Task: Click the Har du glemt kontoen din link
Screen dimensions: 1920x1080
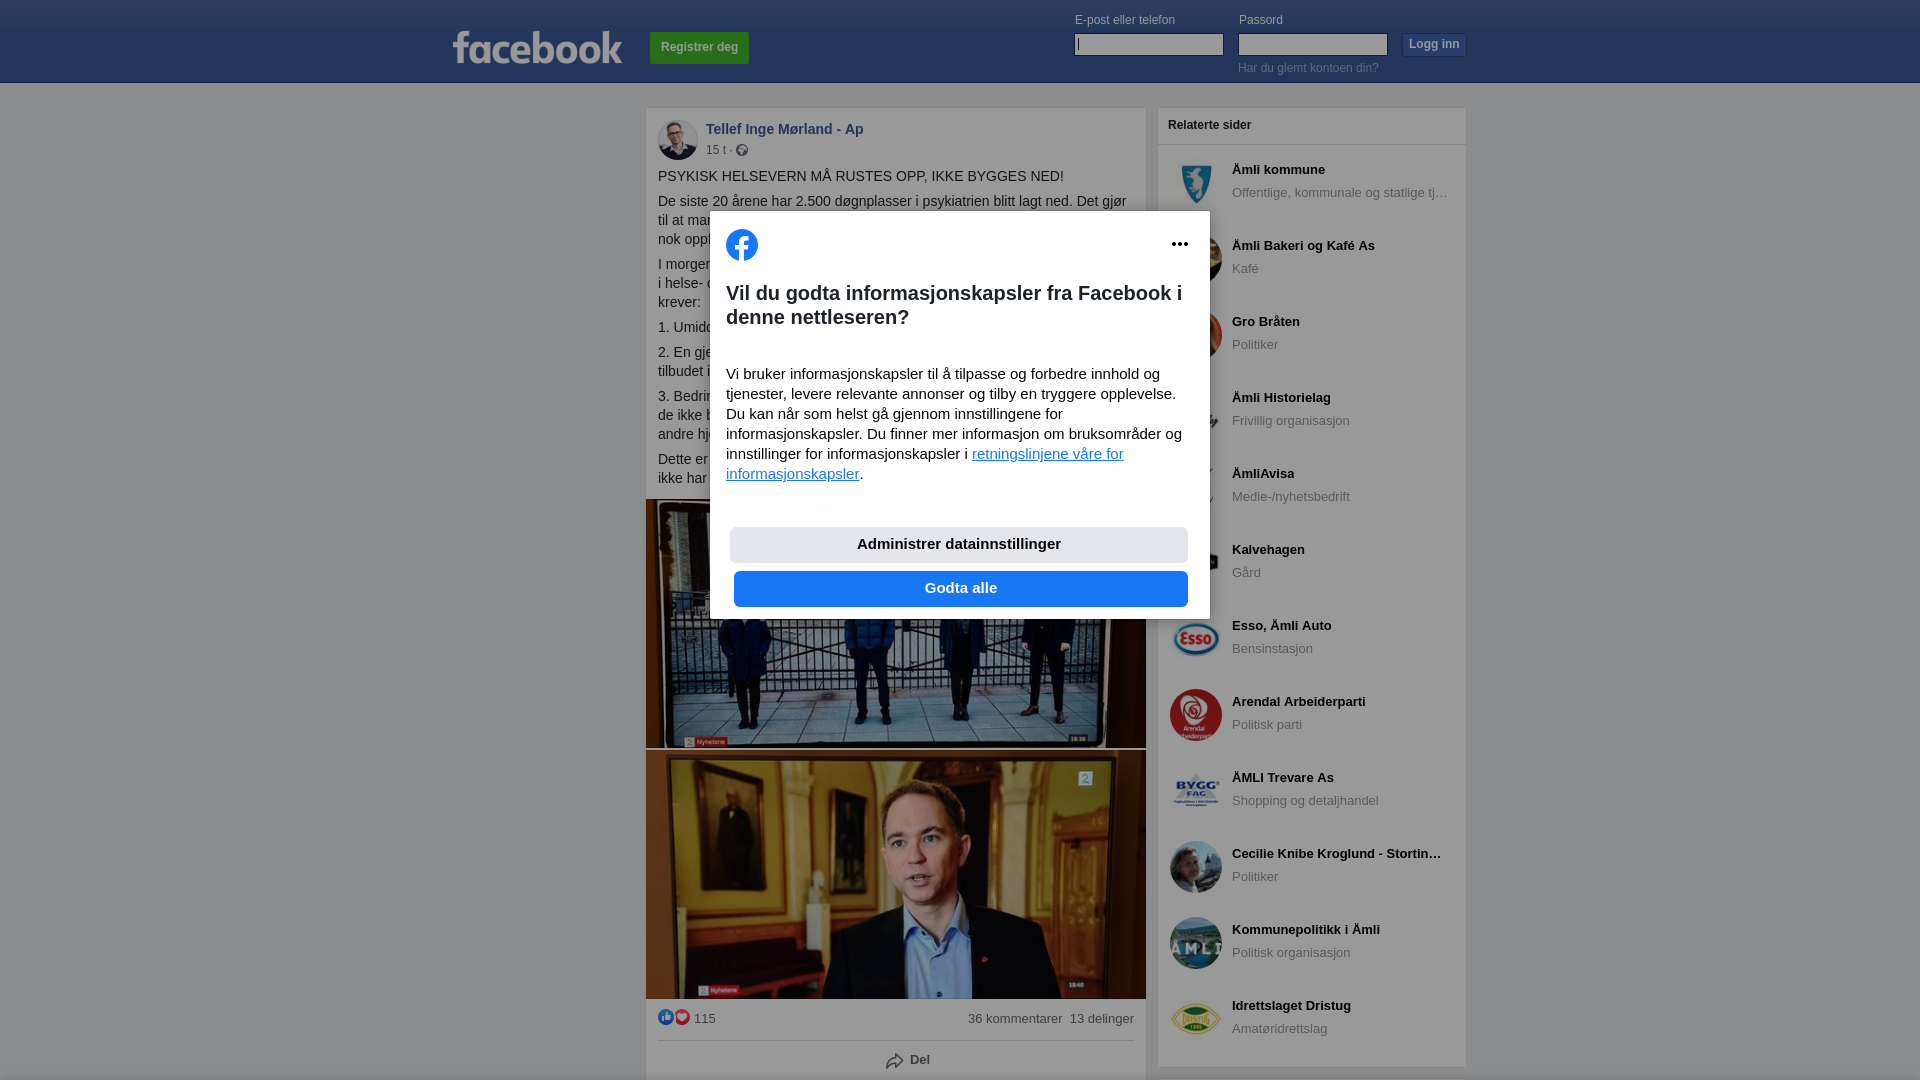Action: tap(1308, 68)
